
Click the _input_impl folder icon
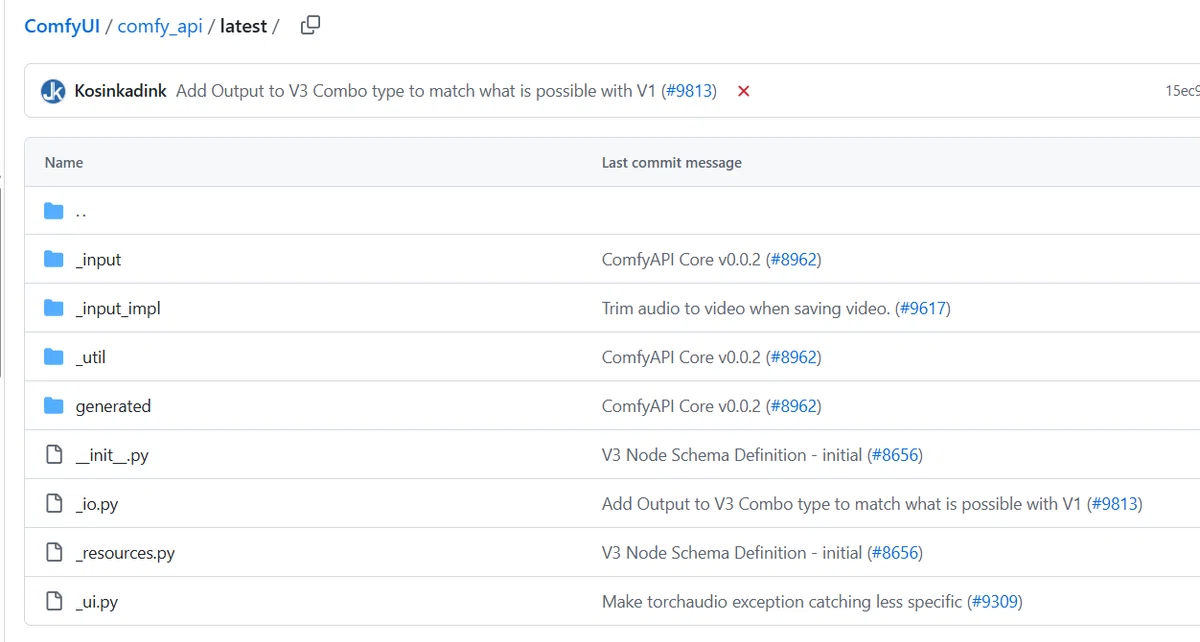click(x=54, y=308)
